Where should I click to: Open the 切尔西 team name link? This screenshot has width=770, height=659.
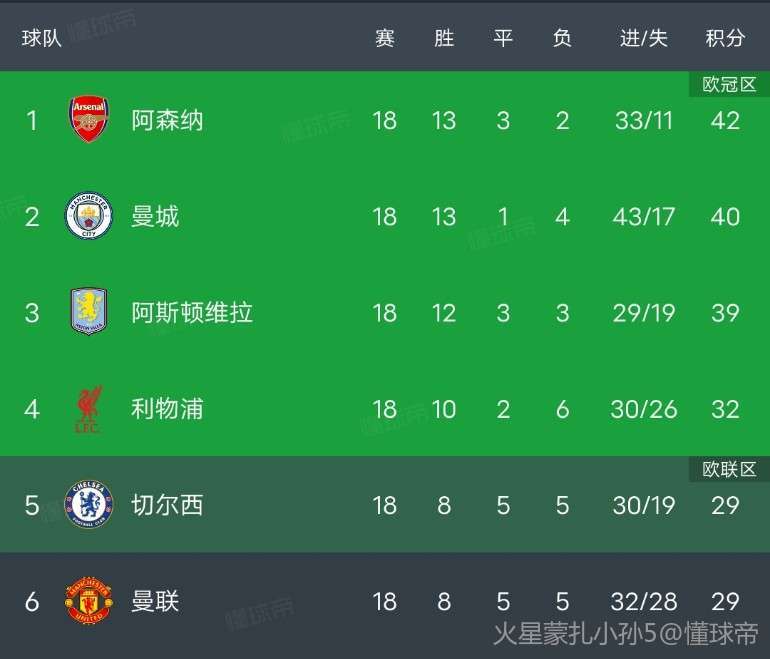click(x=167, y=505)
